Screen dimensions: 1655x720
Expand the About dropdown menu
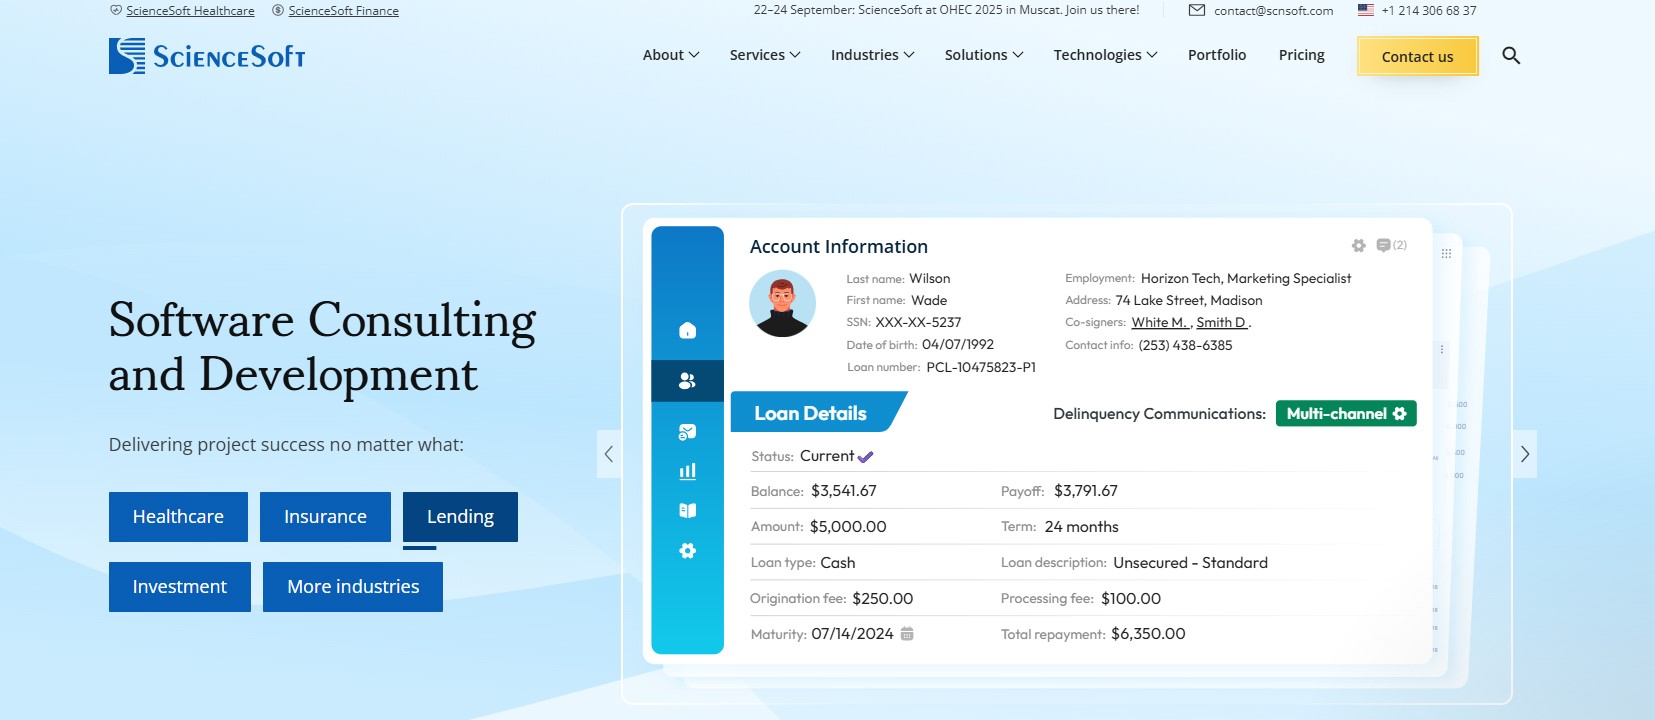670,55
